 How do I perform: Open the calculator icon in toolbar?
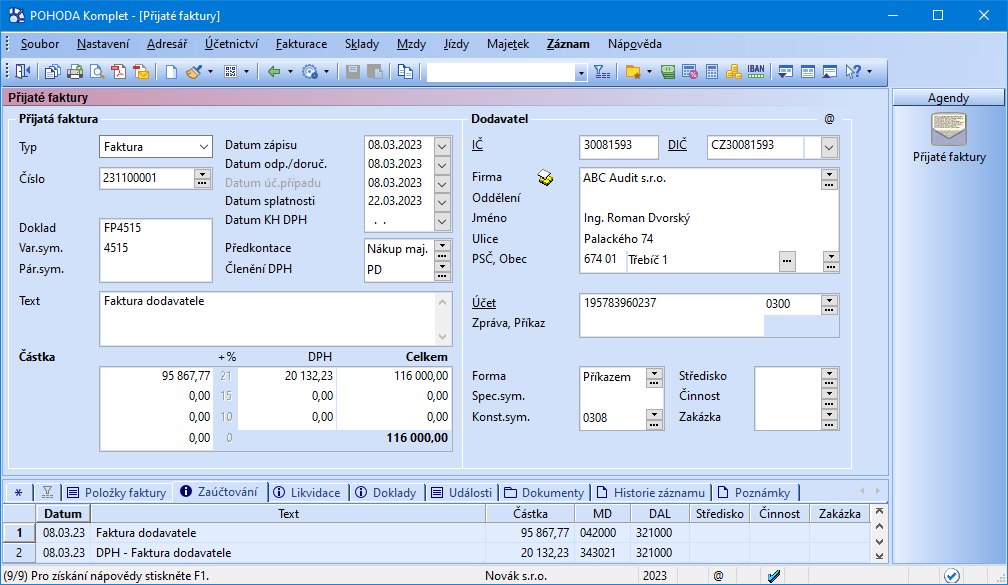point(712,72)
